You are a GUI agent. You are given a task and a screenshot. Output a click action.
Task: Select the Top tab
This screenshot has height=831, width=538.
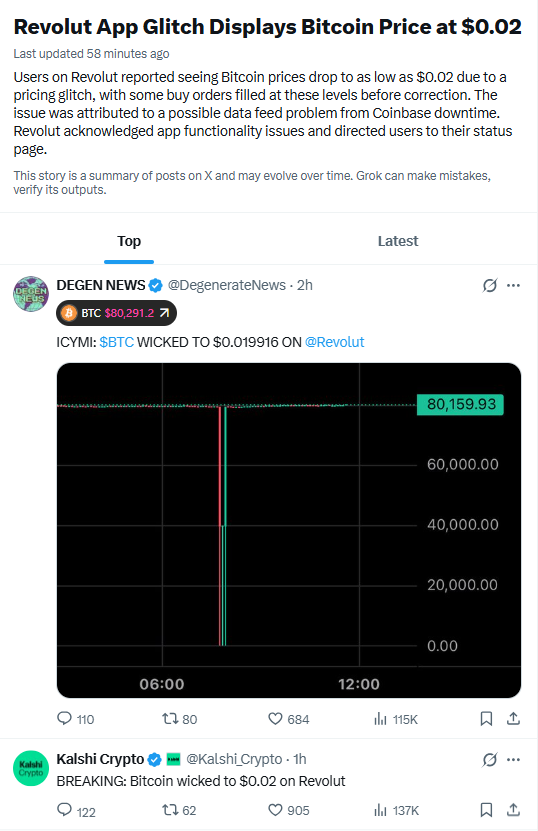tap(129, 241)
